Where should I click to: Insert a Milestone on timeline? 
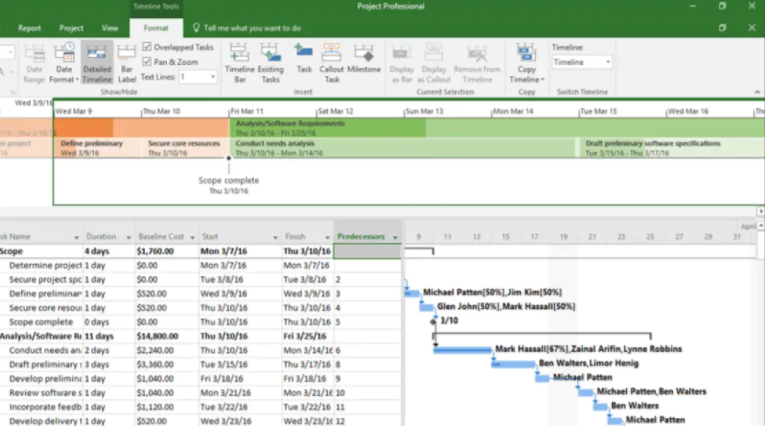(x=363, y=60)
